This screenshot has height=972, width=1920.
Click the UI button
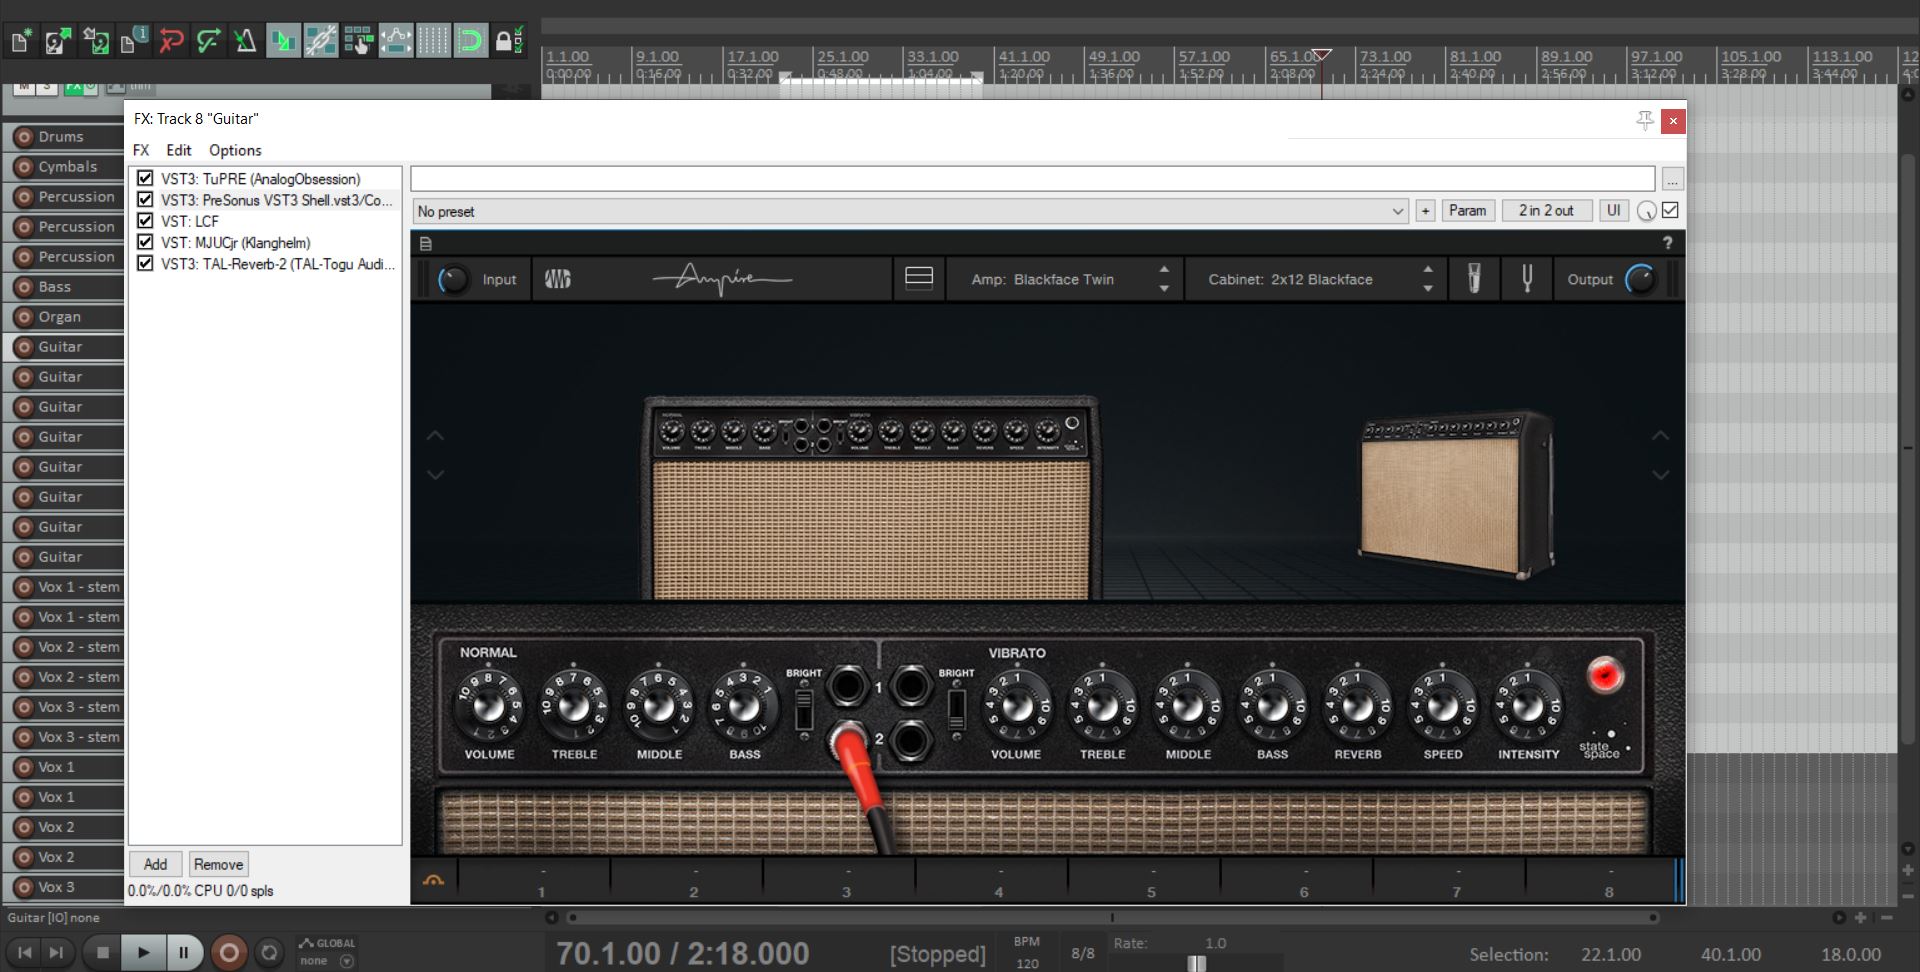point(1613,210)
